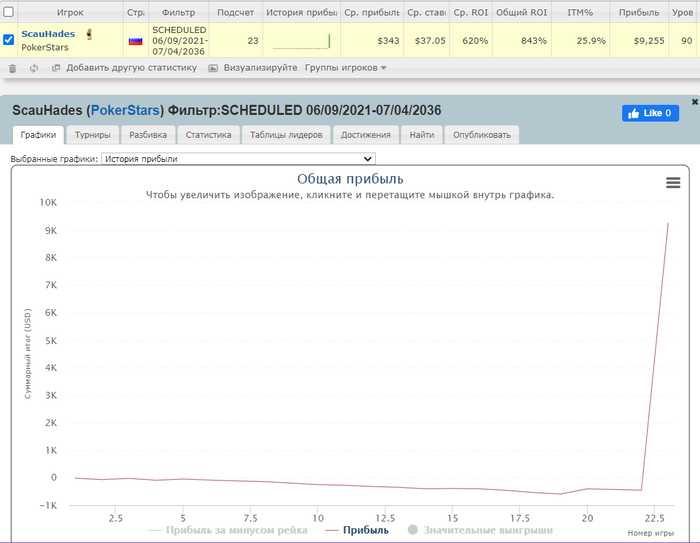
Task: Open the Разбивка tab
Action: [x=148, y=135]
